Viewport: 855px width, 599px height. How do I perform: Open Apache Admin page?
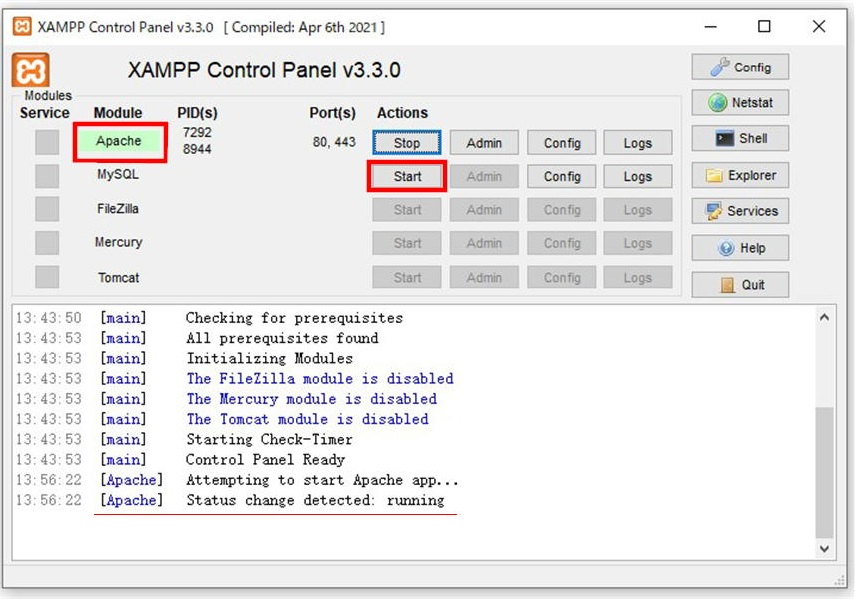click(484, 143)
